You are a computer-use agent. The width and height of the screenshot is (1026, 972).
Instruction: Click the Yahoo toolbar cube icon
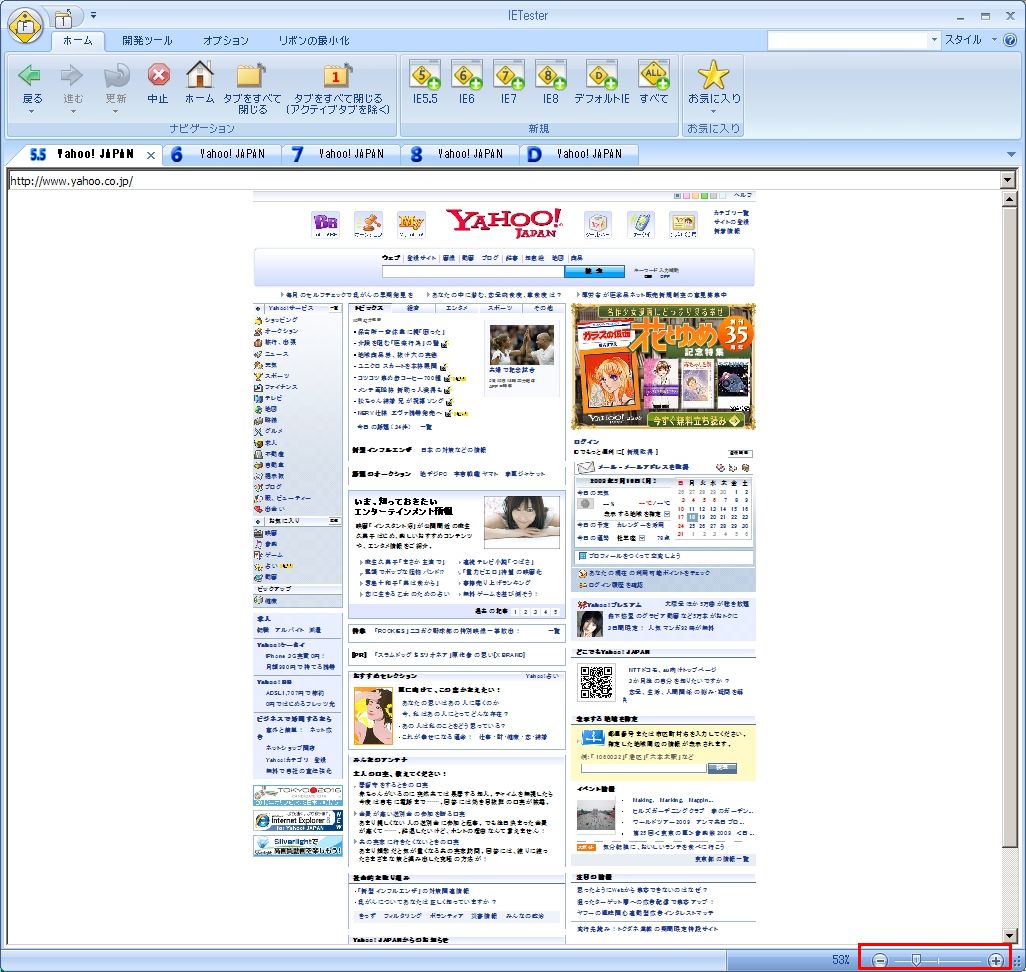[x=597, y=225]
